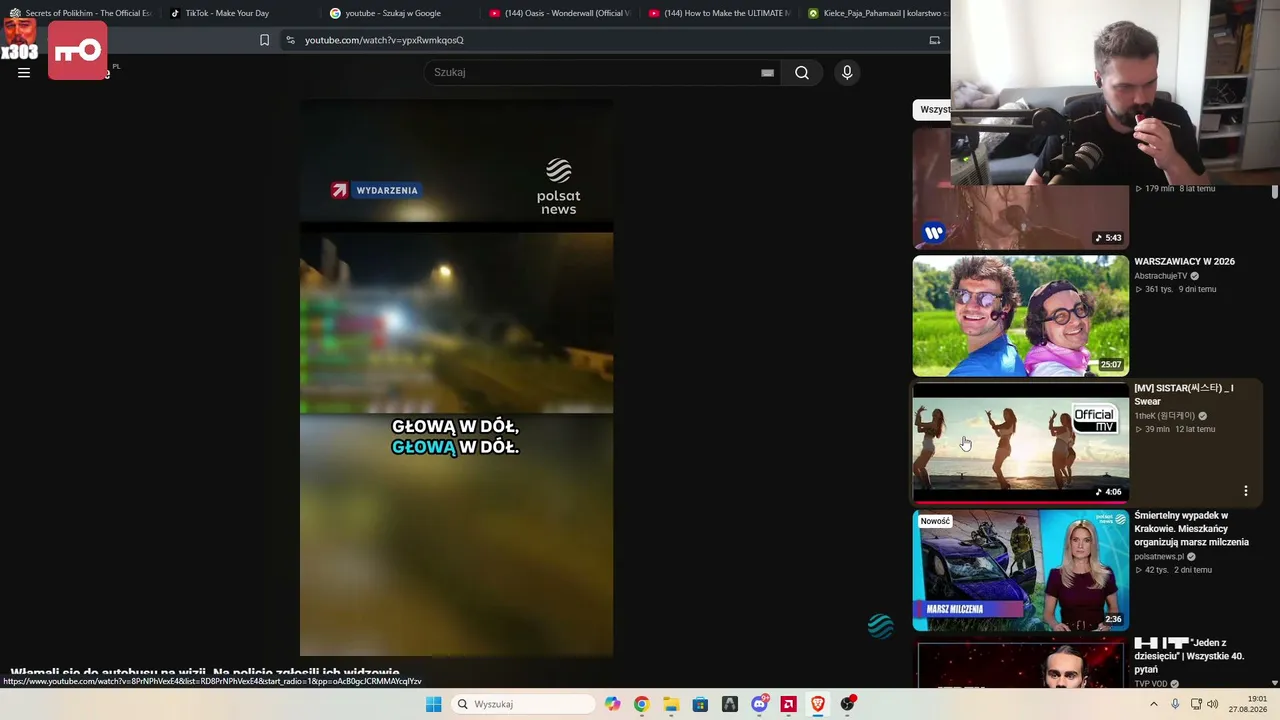Open the clock and date in taskbar
This screenshot has width=1280, height=720.
pyautogui.click(x=1248, y=704)
